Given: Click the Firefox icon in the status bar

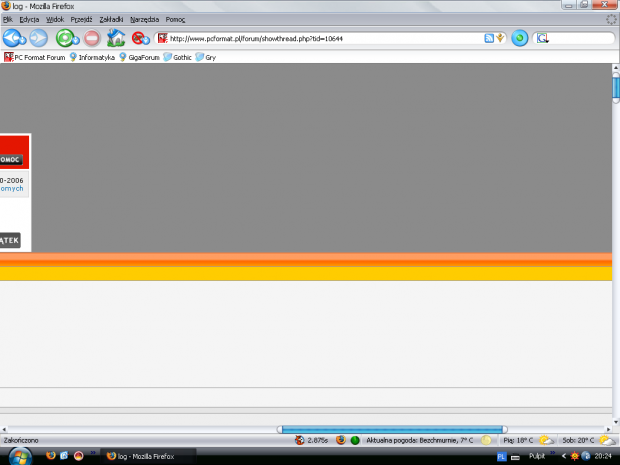Looking at the screenshot, I should (340, 440).
